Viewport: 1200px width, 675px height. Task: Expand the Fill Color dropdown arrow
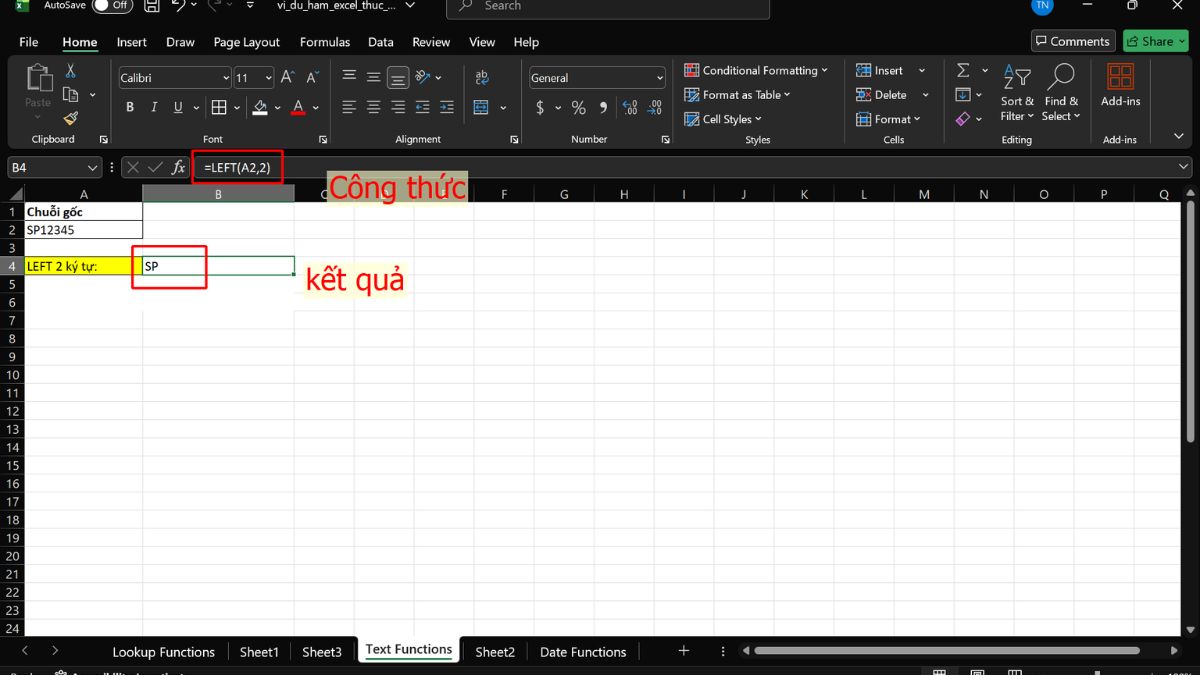click(278, 107)
